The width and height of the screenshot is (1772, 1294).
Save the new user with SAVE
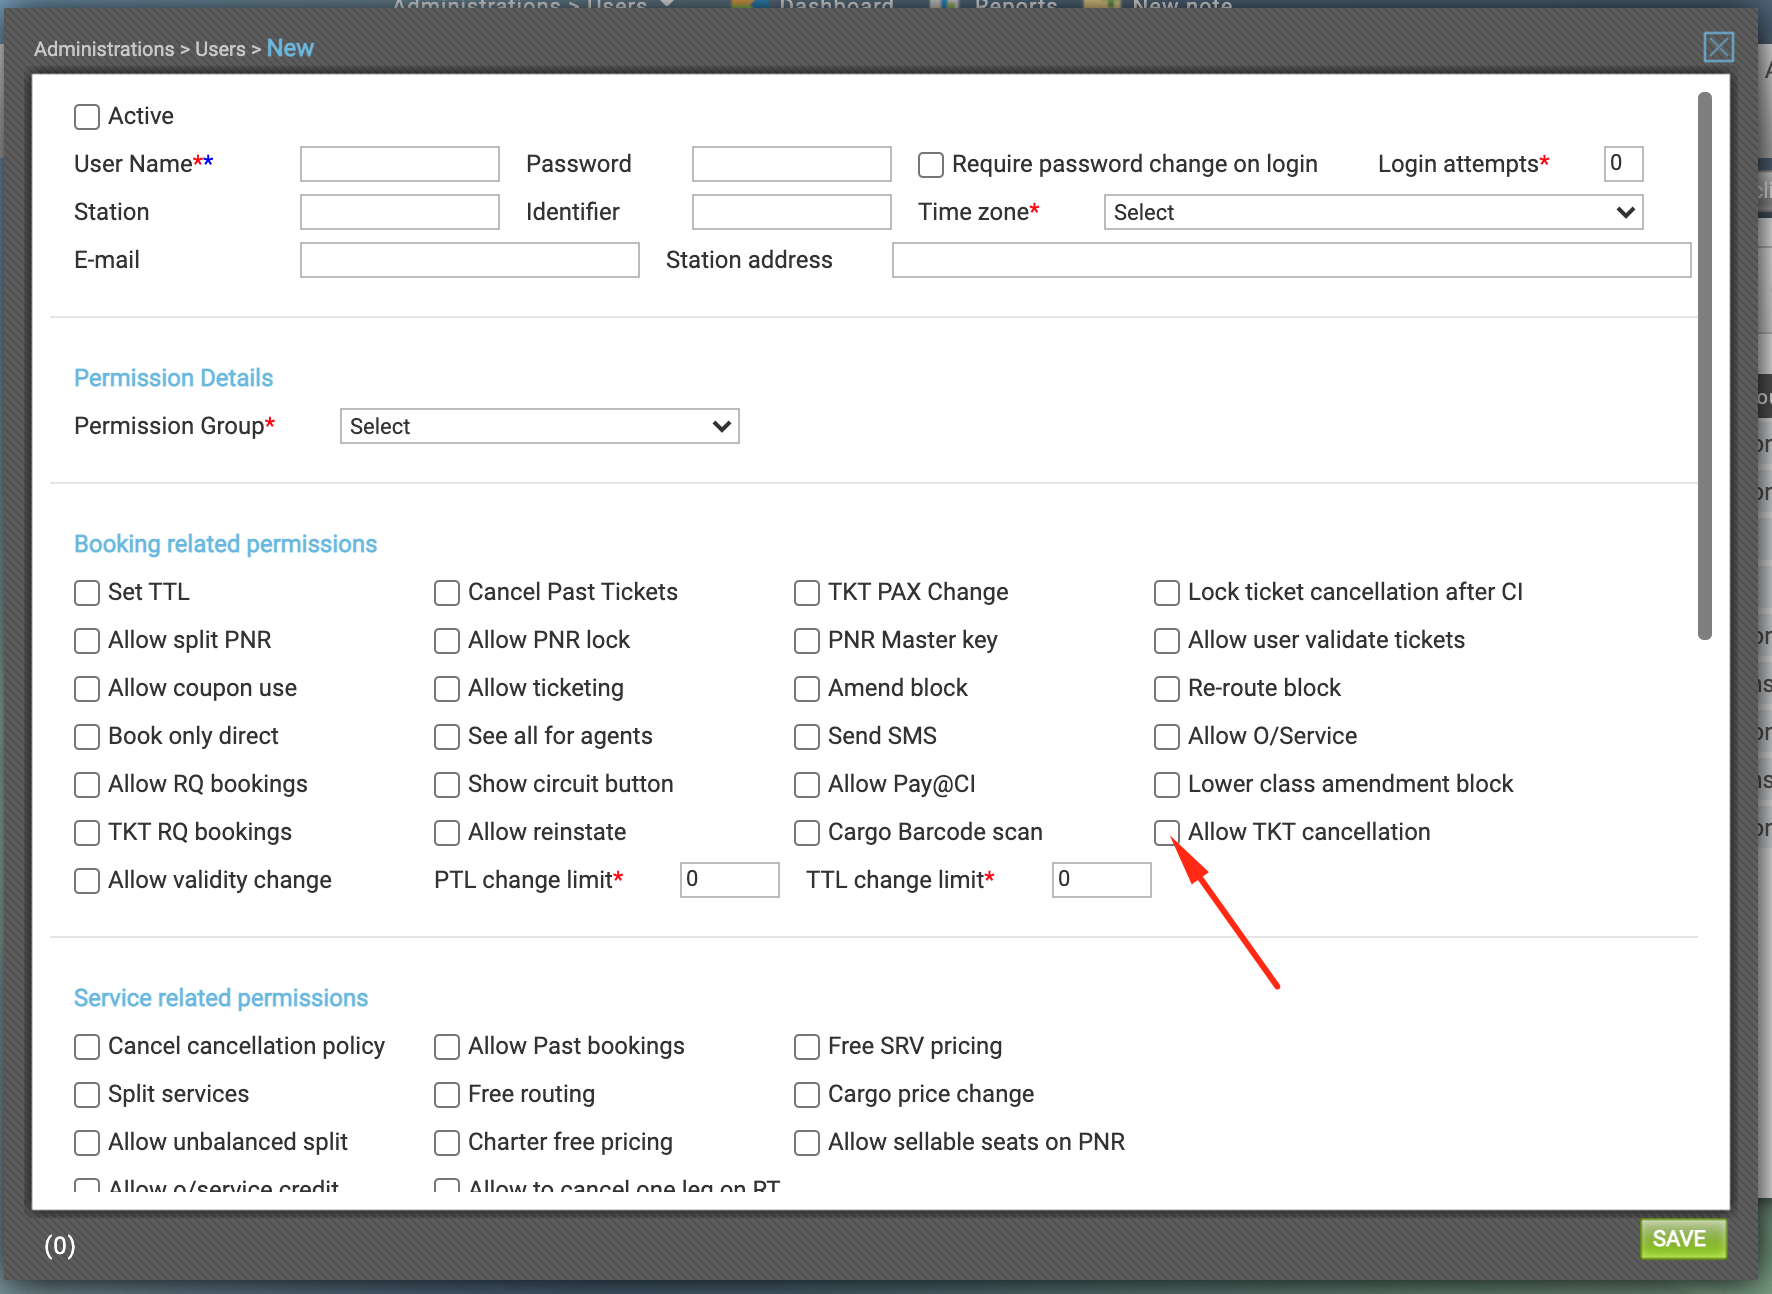click(x=1683, y=1239)
